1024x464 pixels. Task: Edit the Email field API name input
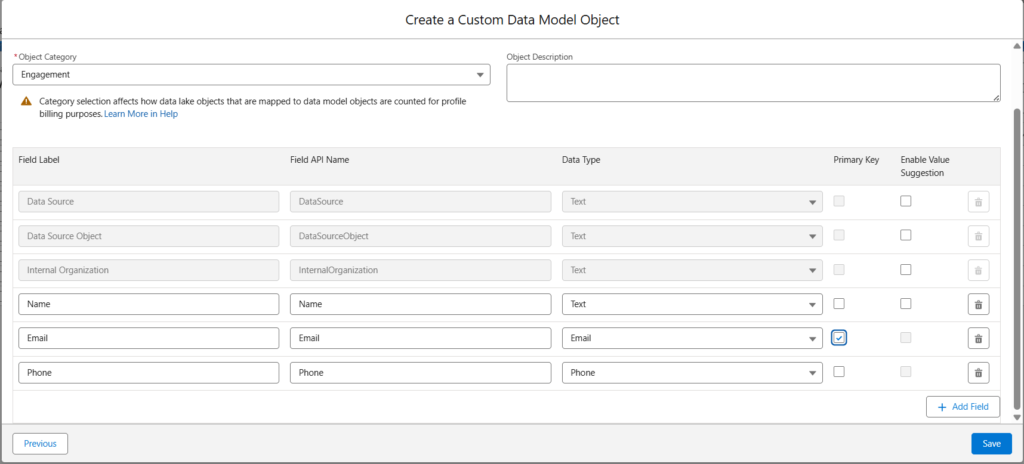click(421, 338)
